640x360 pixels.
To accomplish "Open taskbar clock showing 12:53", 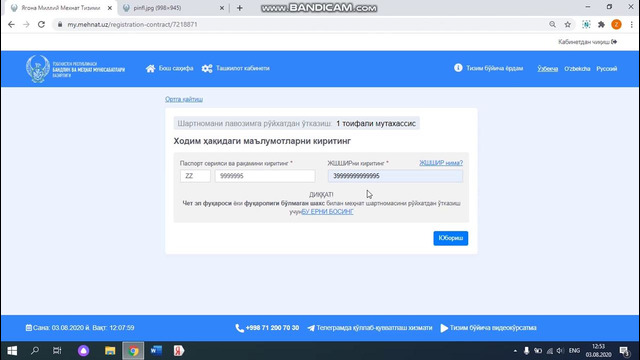I will (598, 351).
